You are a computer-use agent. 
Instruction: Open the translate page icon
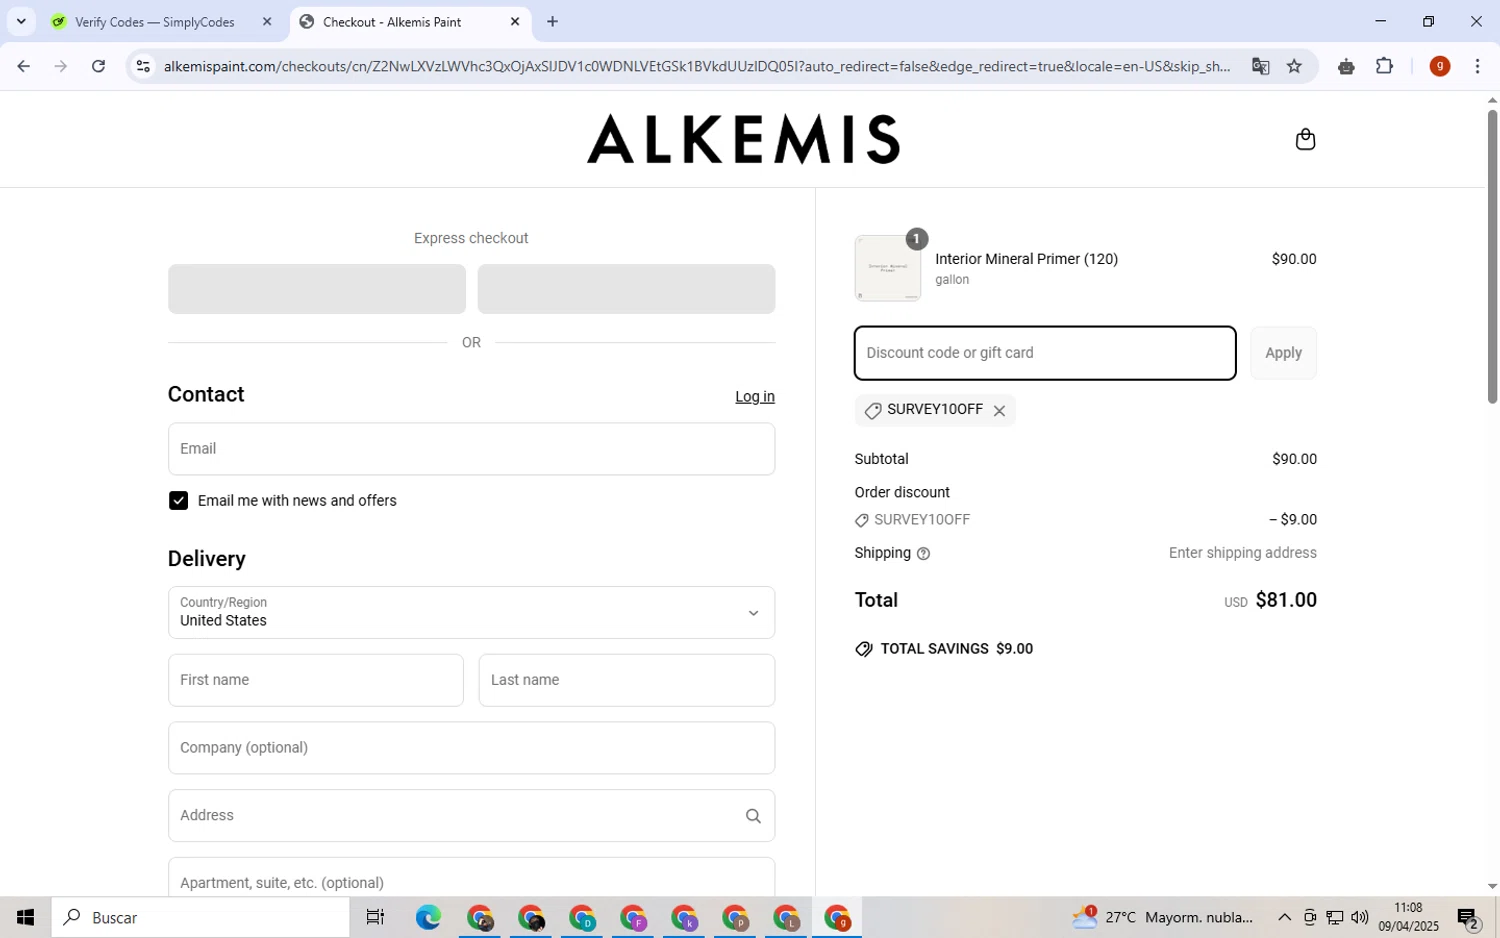coord(1260,66)
